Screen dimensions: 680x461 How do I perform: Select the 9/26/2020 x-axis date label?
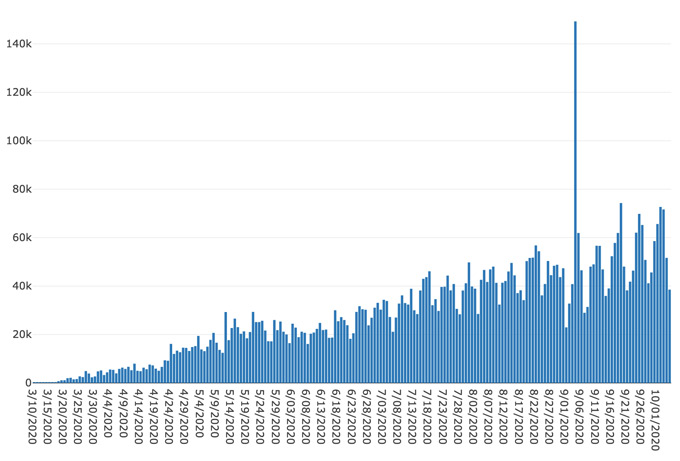[639, 416]
